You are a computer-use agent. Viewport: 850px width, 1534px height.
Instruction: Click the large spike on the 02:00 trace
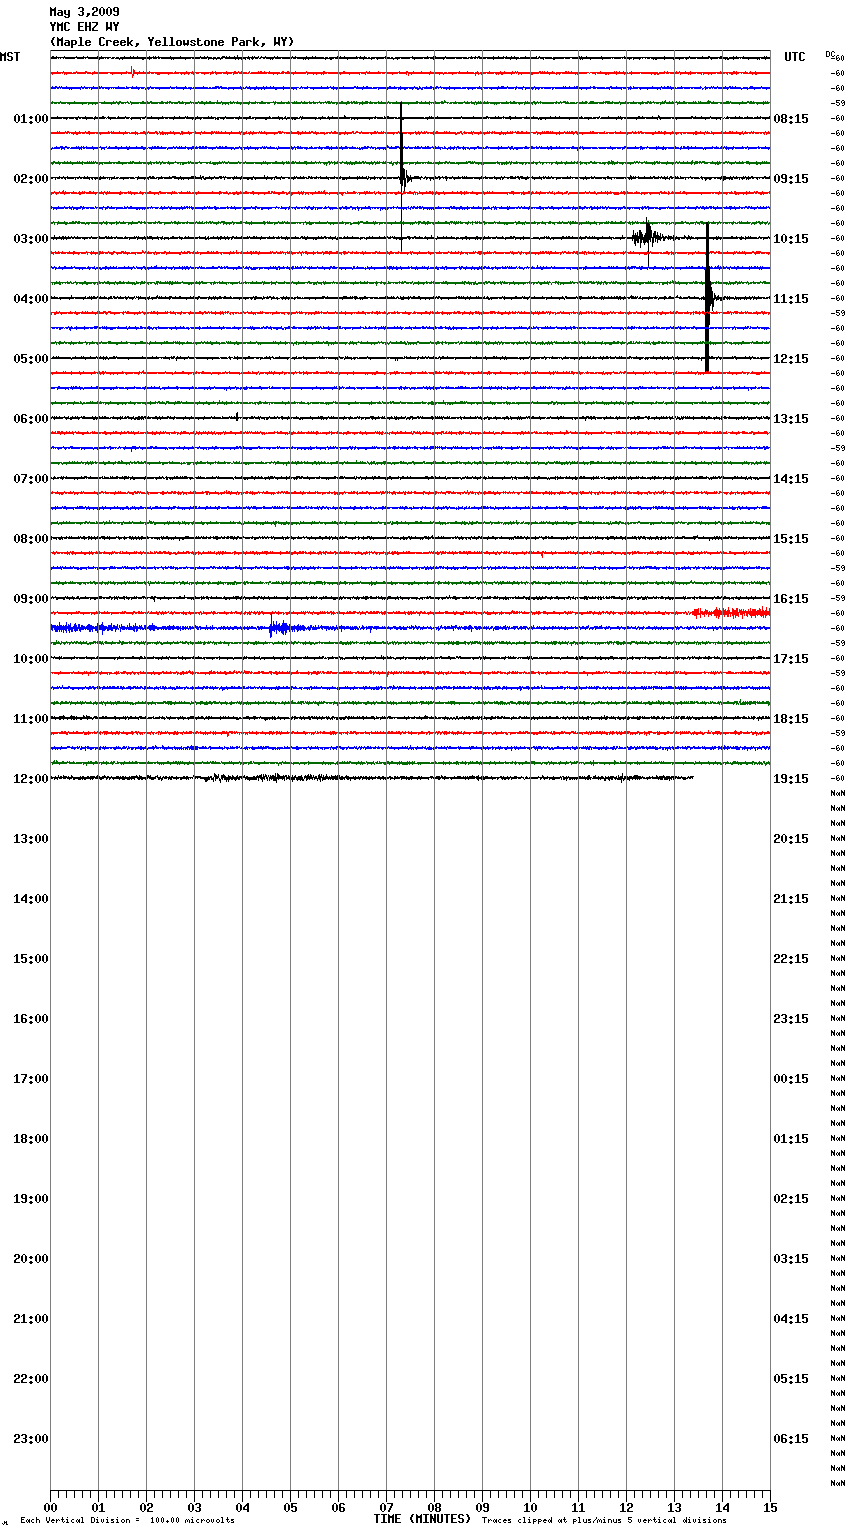402,177
